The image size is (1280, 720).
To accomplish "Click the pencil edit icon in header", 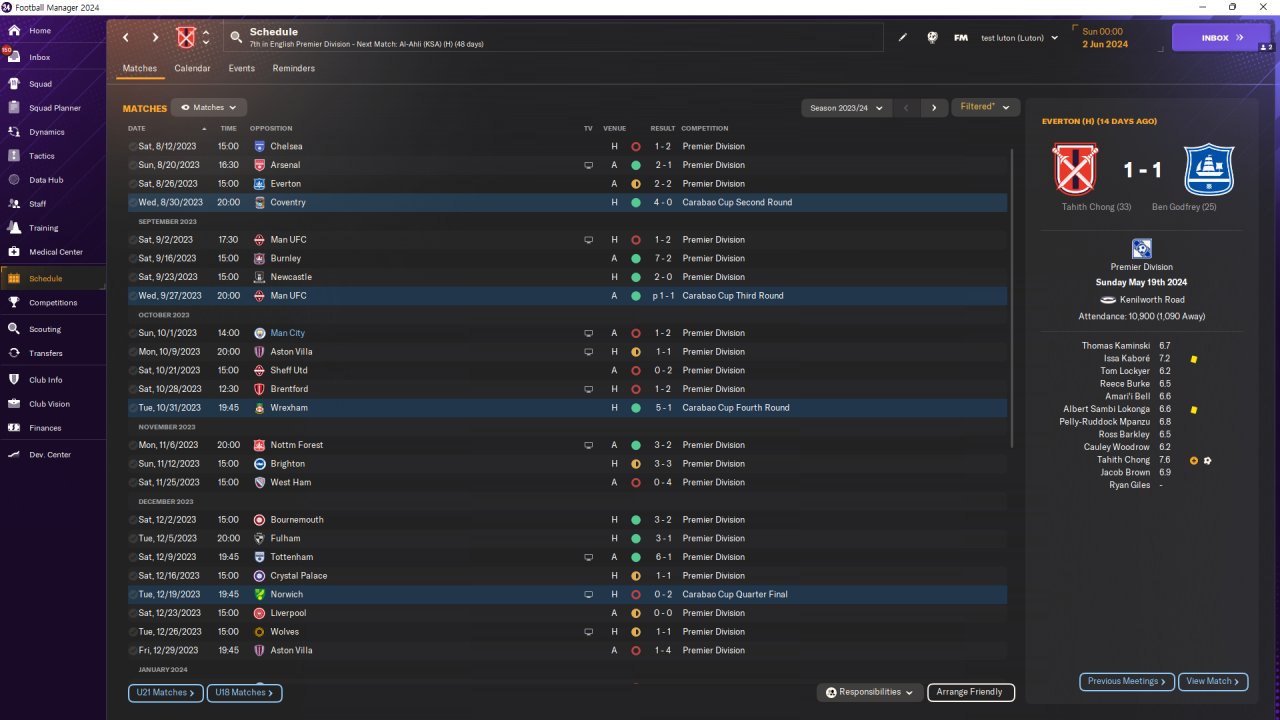I will [903, 38].
